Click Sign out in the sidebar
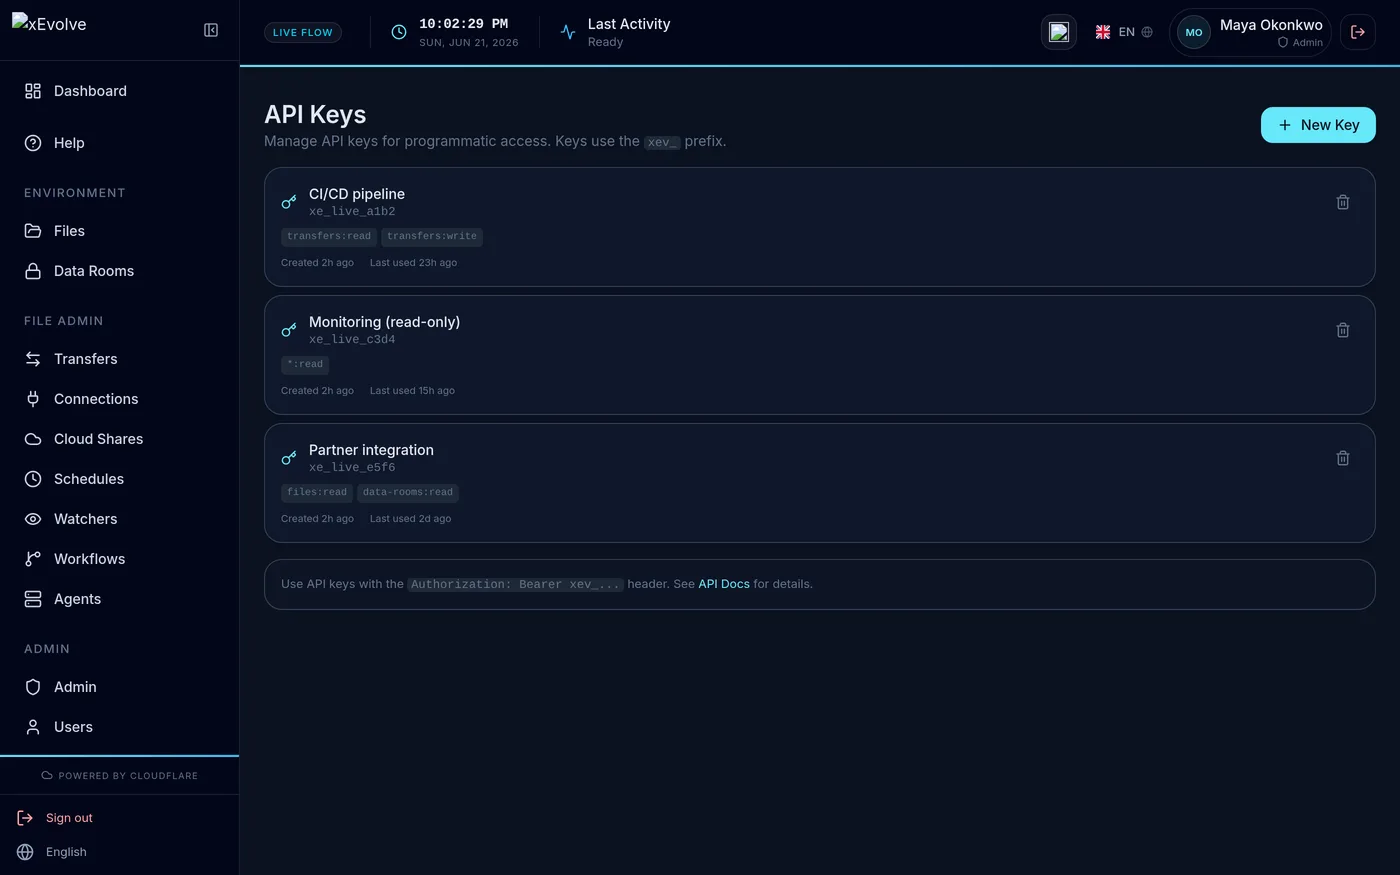 (69, 818)
